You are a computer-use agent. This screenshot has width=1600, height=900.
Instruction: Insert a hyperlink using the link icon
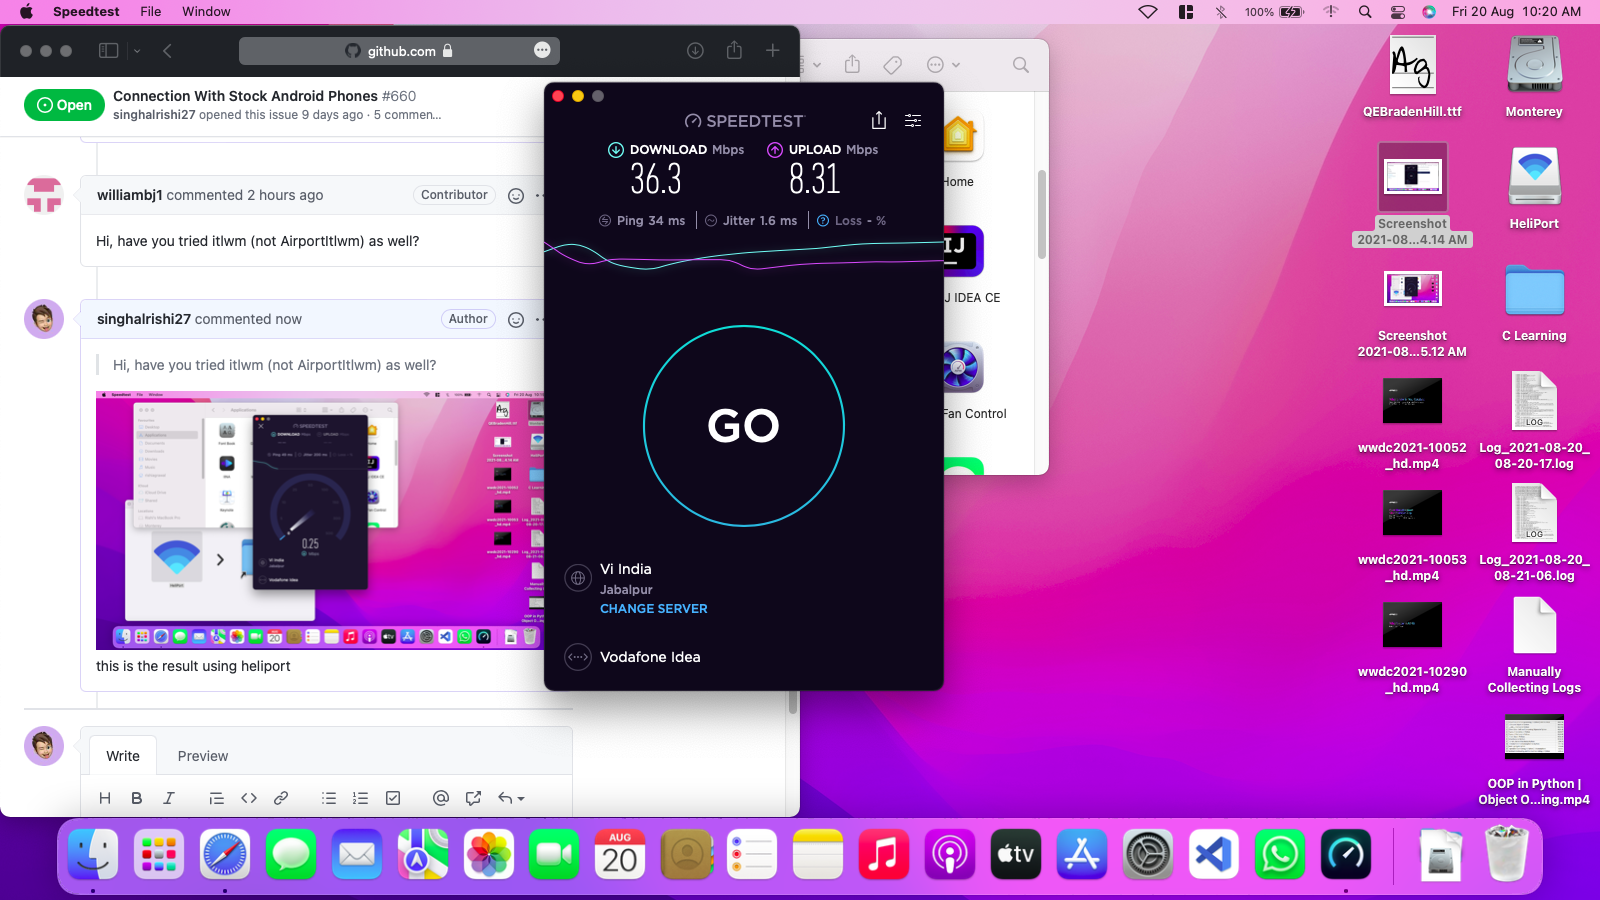[x=281, y=798]
